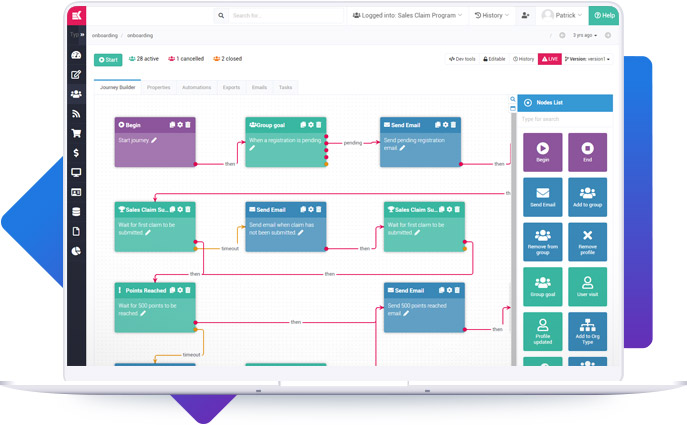This screenshot has height=425, width=687.
Task: Edit Points Reached node description pencil
Action: click(x=143, y=314)
